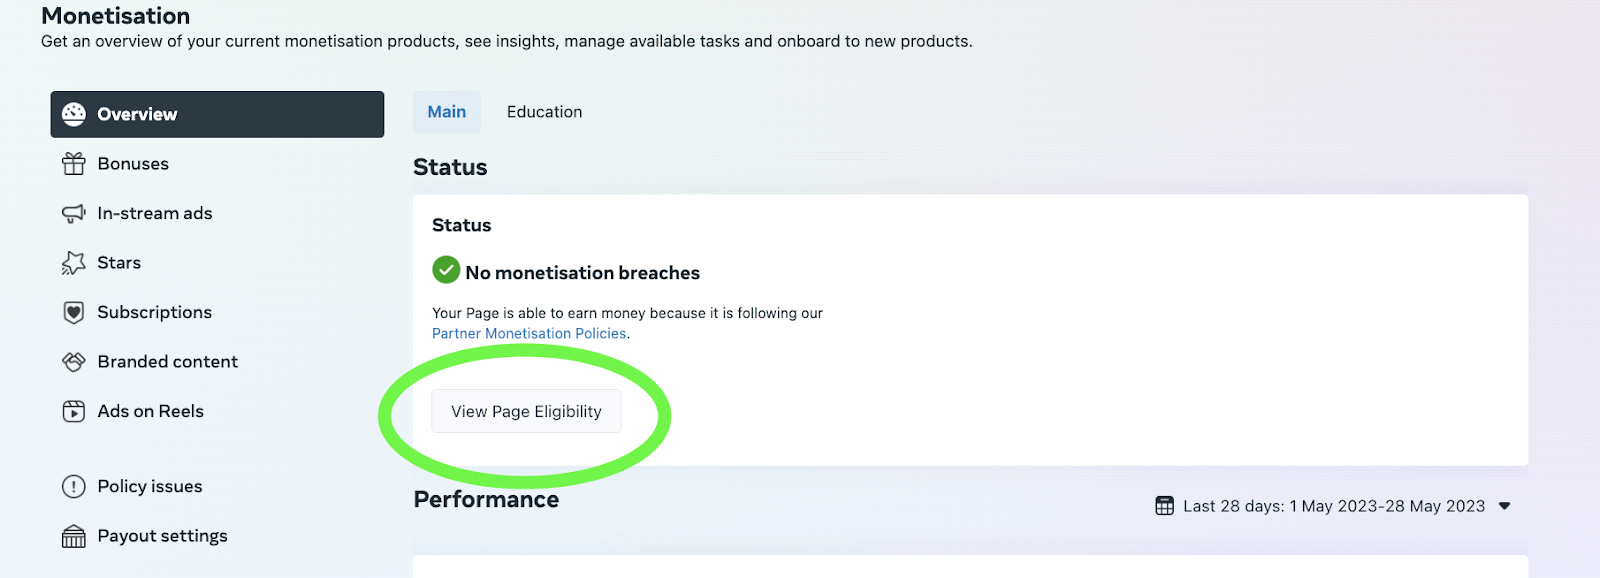
Task: Click the View Page Eligibility button
Action: (526, 411)
